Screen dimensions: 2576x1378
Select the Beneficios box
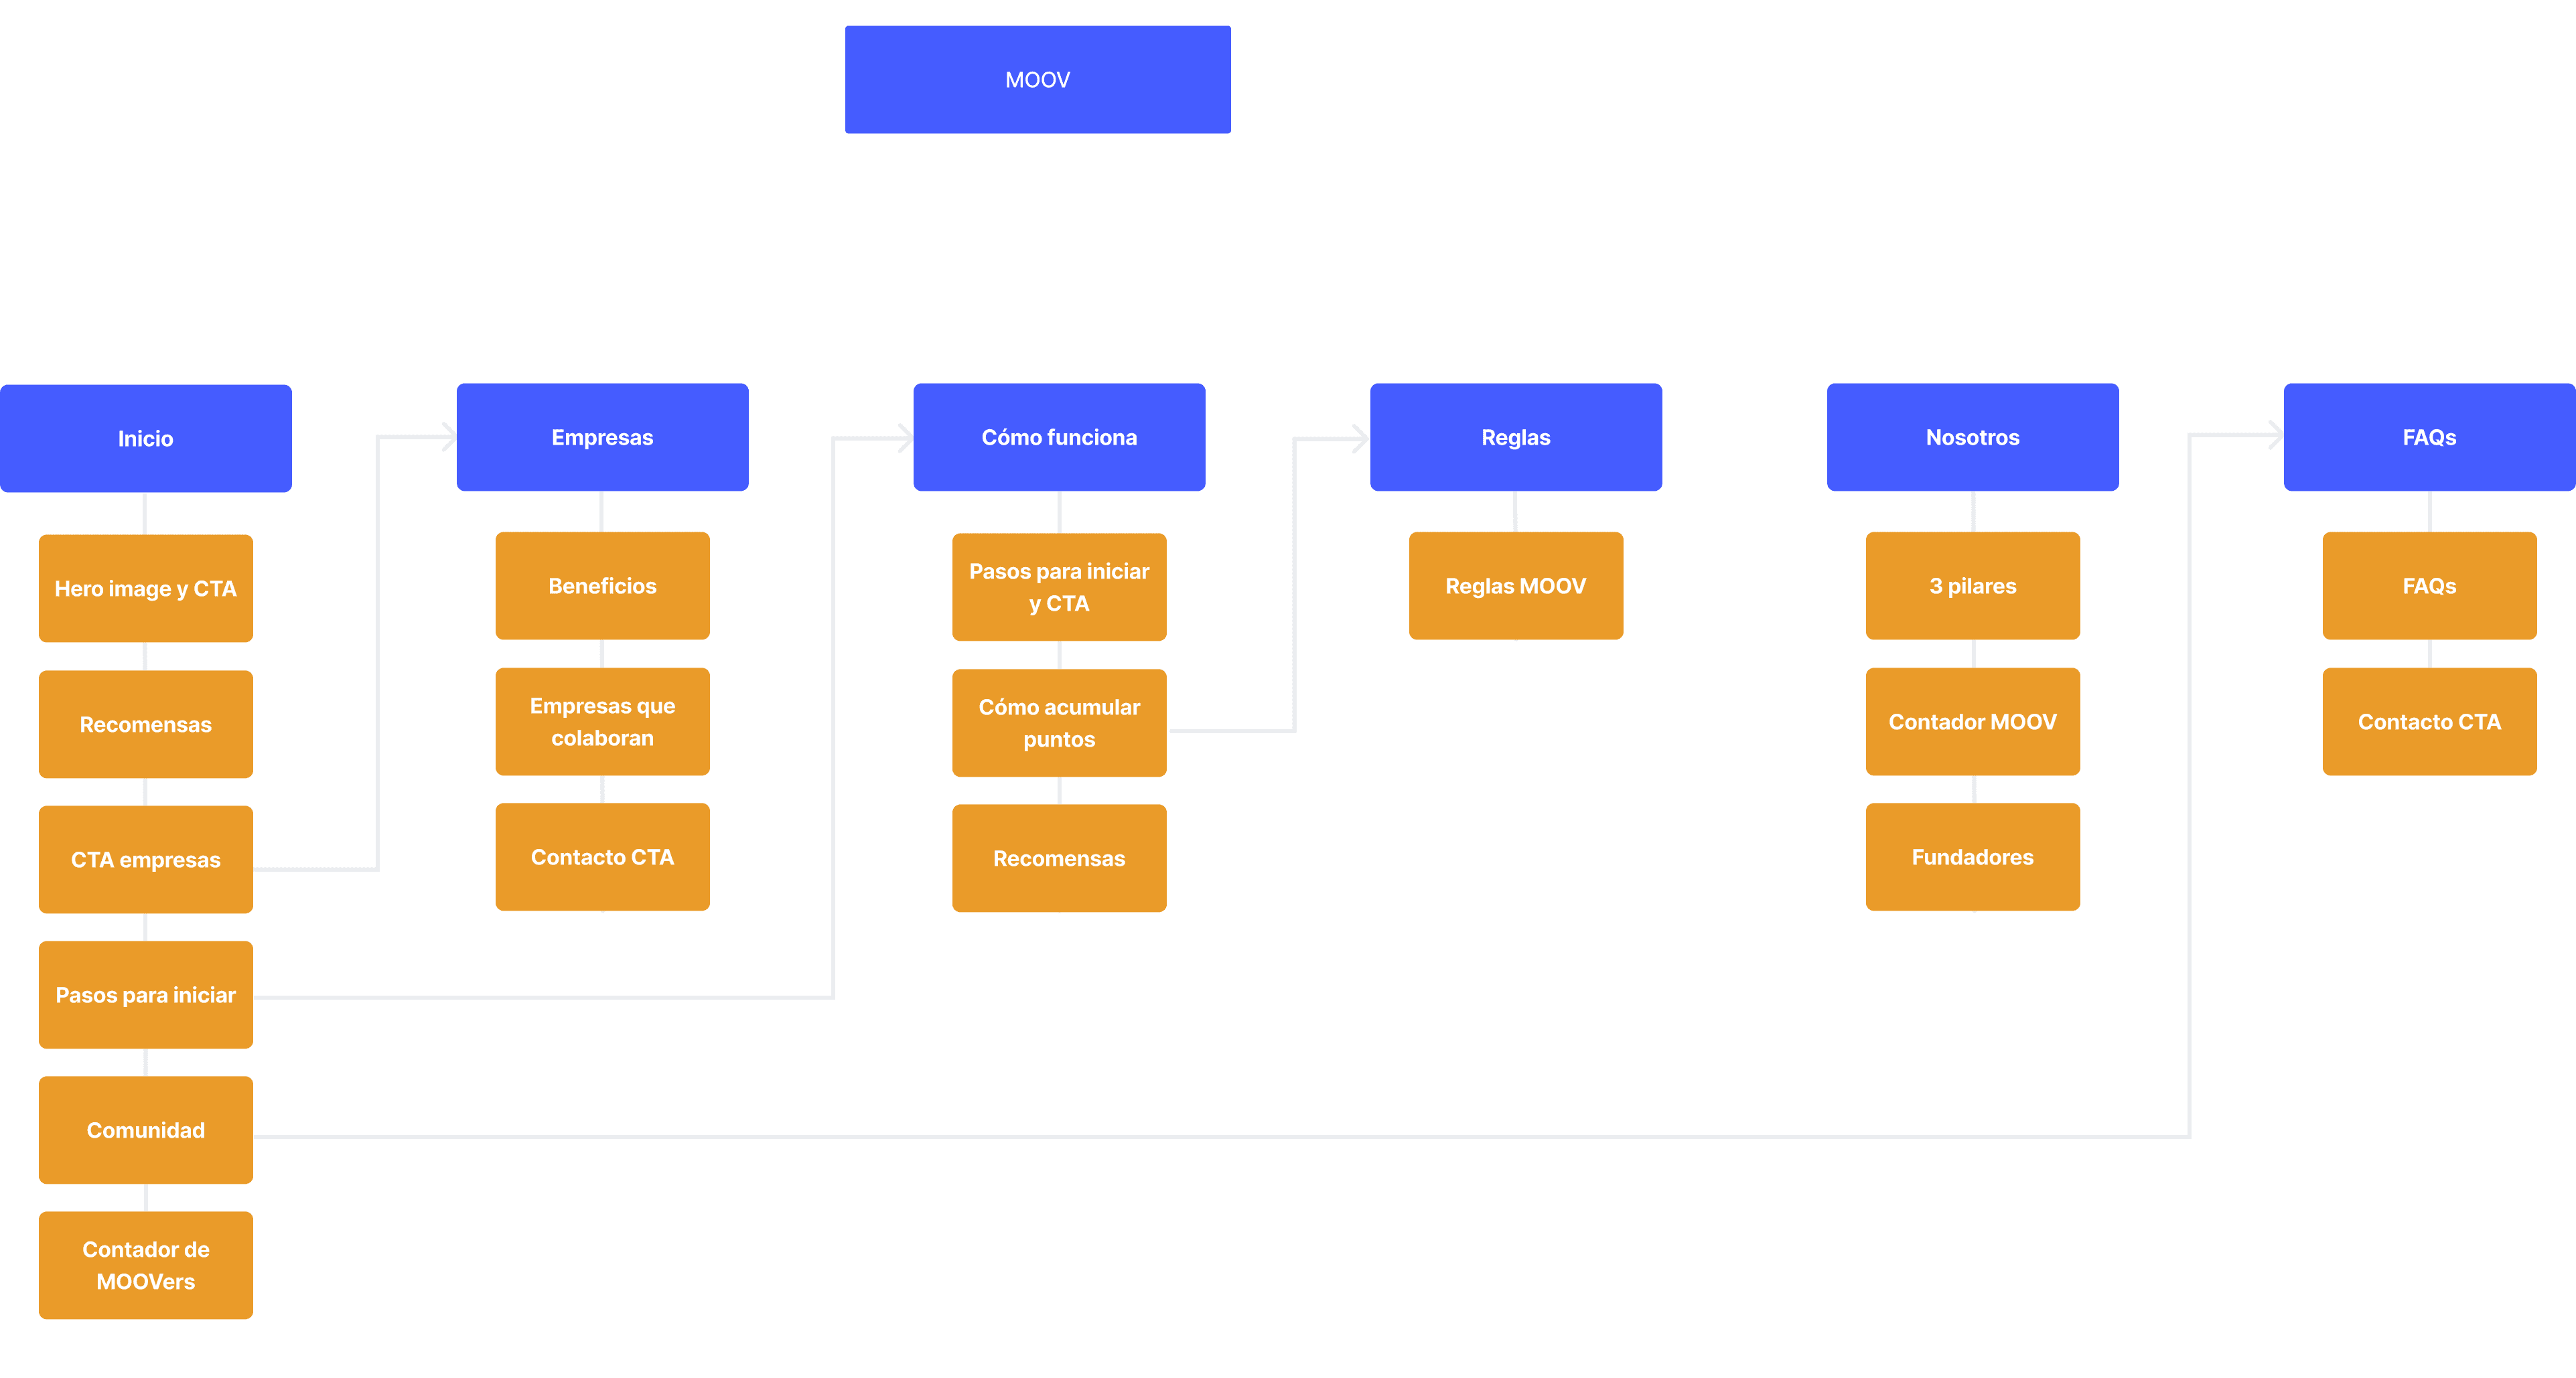(x=602, y=586)
